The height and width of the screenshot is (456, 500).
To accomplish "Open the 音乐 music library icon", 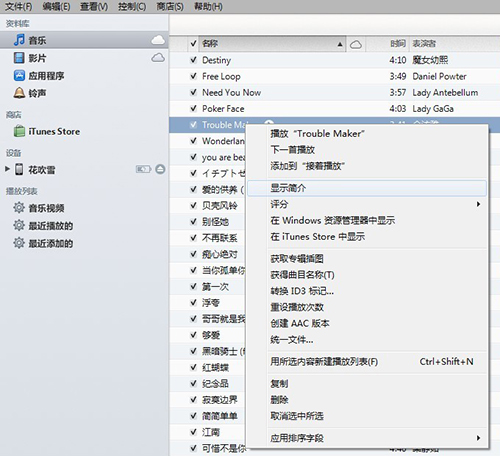I will coord(19,40).
